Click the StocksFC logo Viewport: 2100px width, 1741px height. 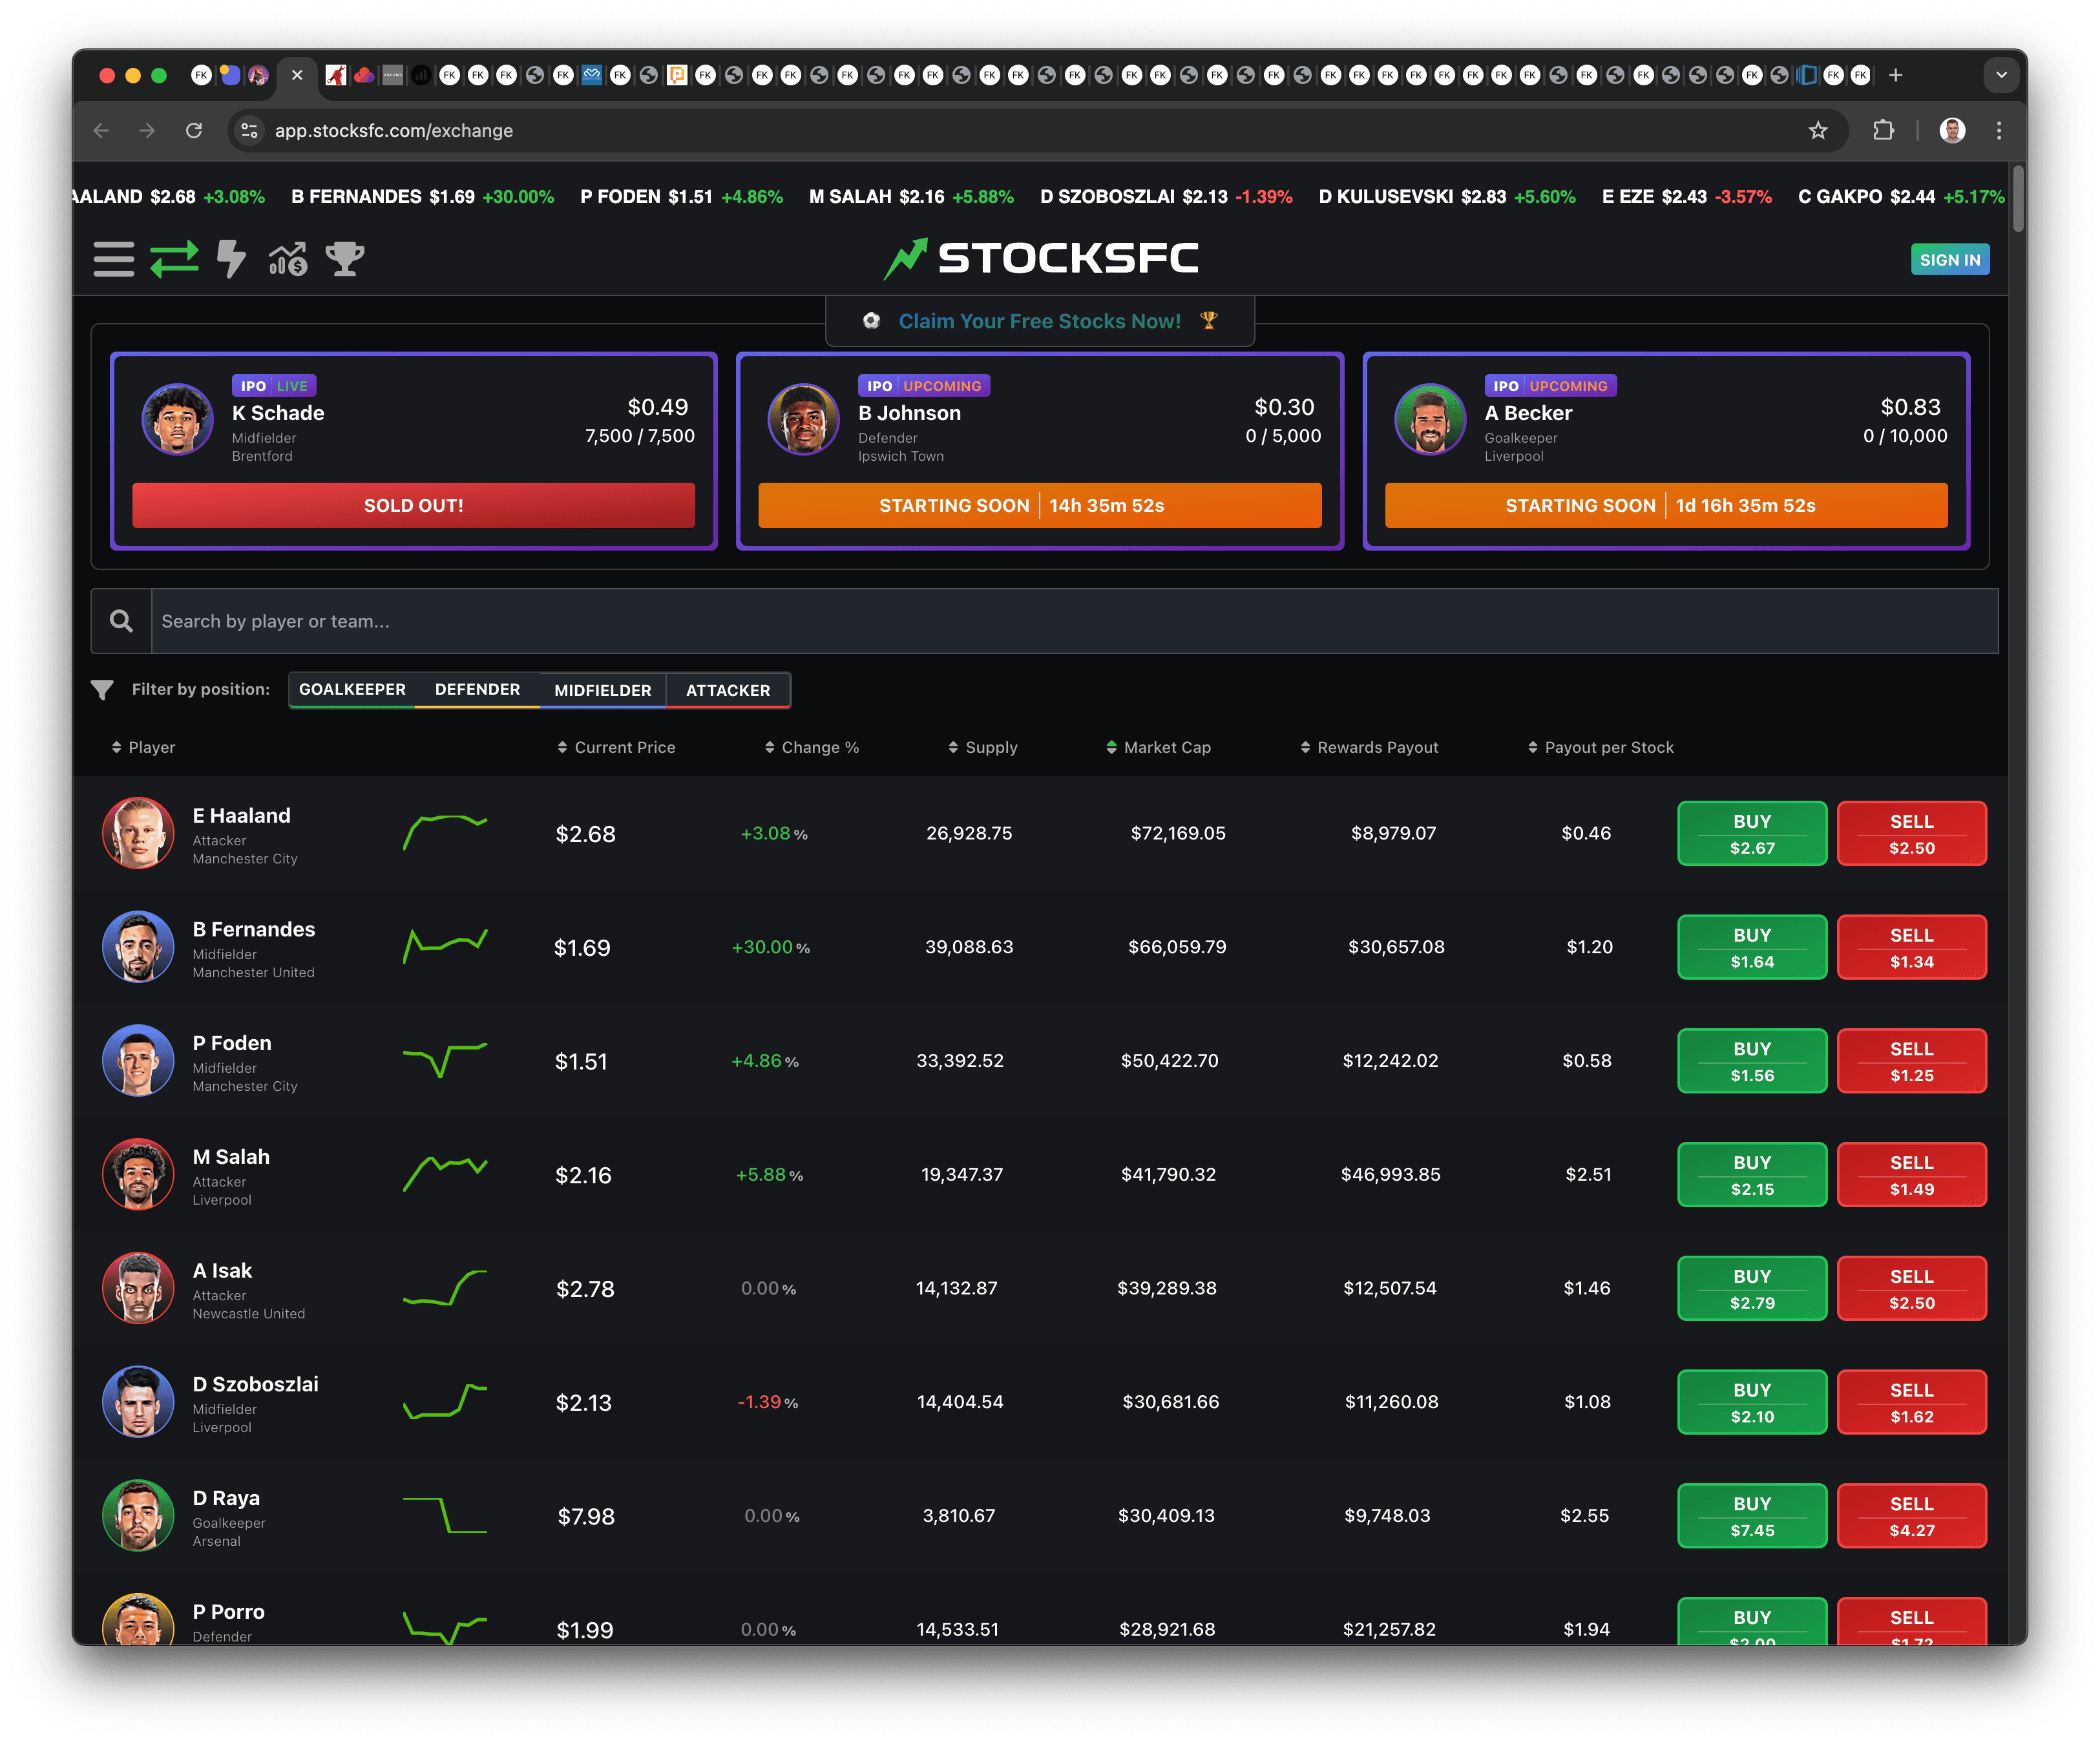click(x=1040, y=258)
